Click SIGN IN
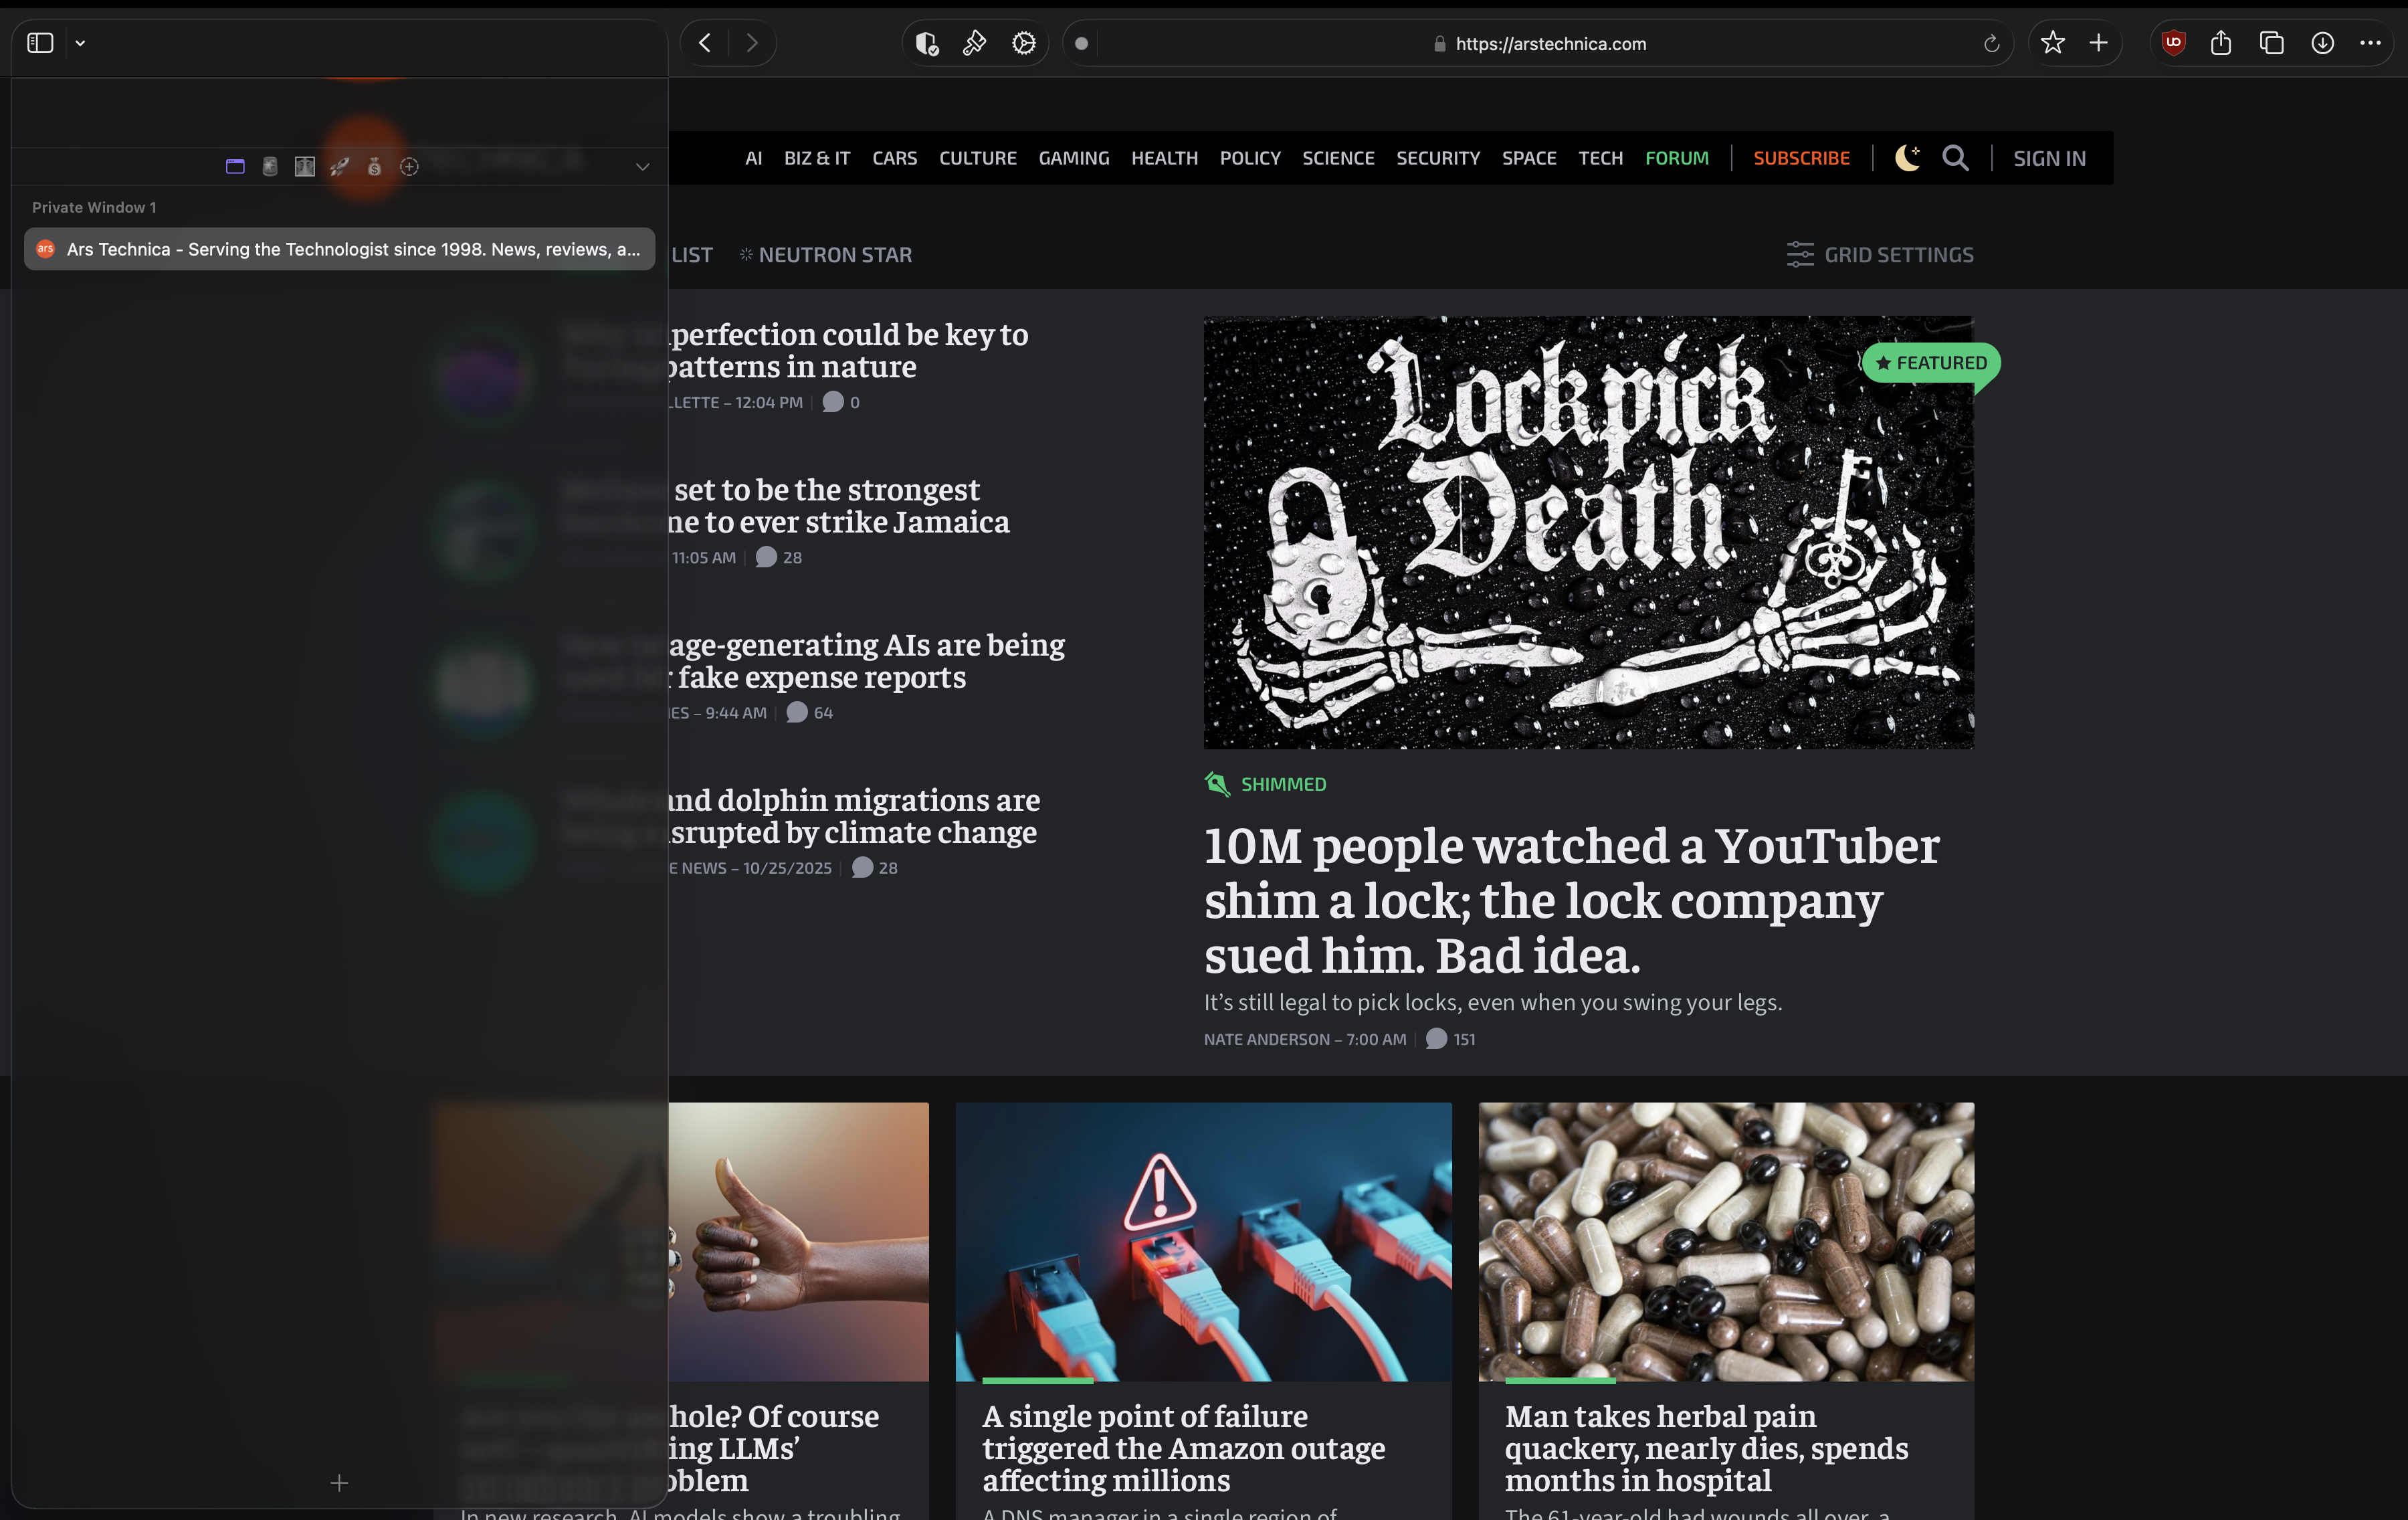 pyautogui.click(x=2049, y=158)
